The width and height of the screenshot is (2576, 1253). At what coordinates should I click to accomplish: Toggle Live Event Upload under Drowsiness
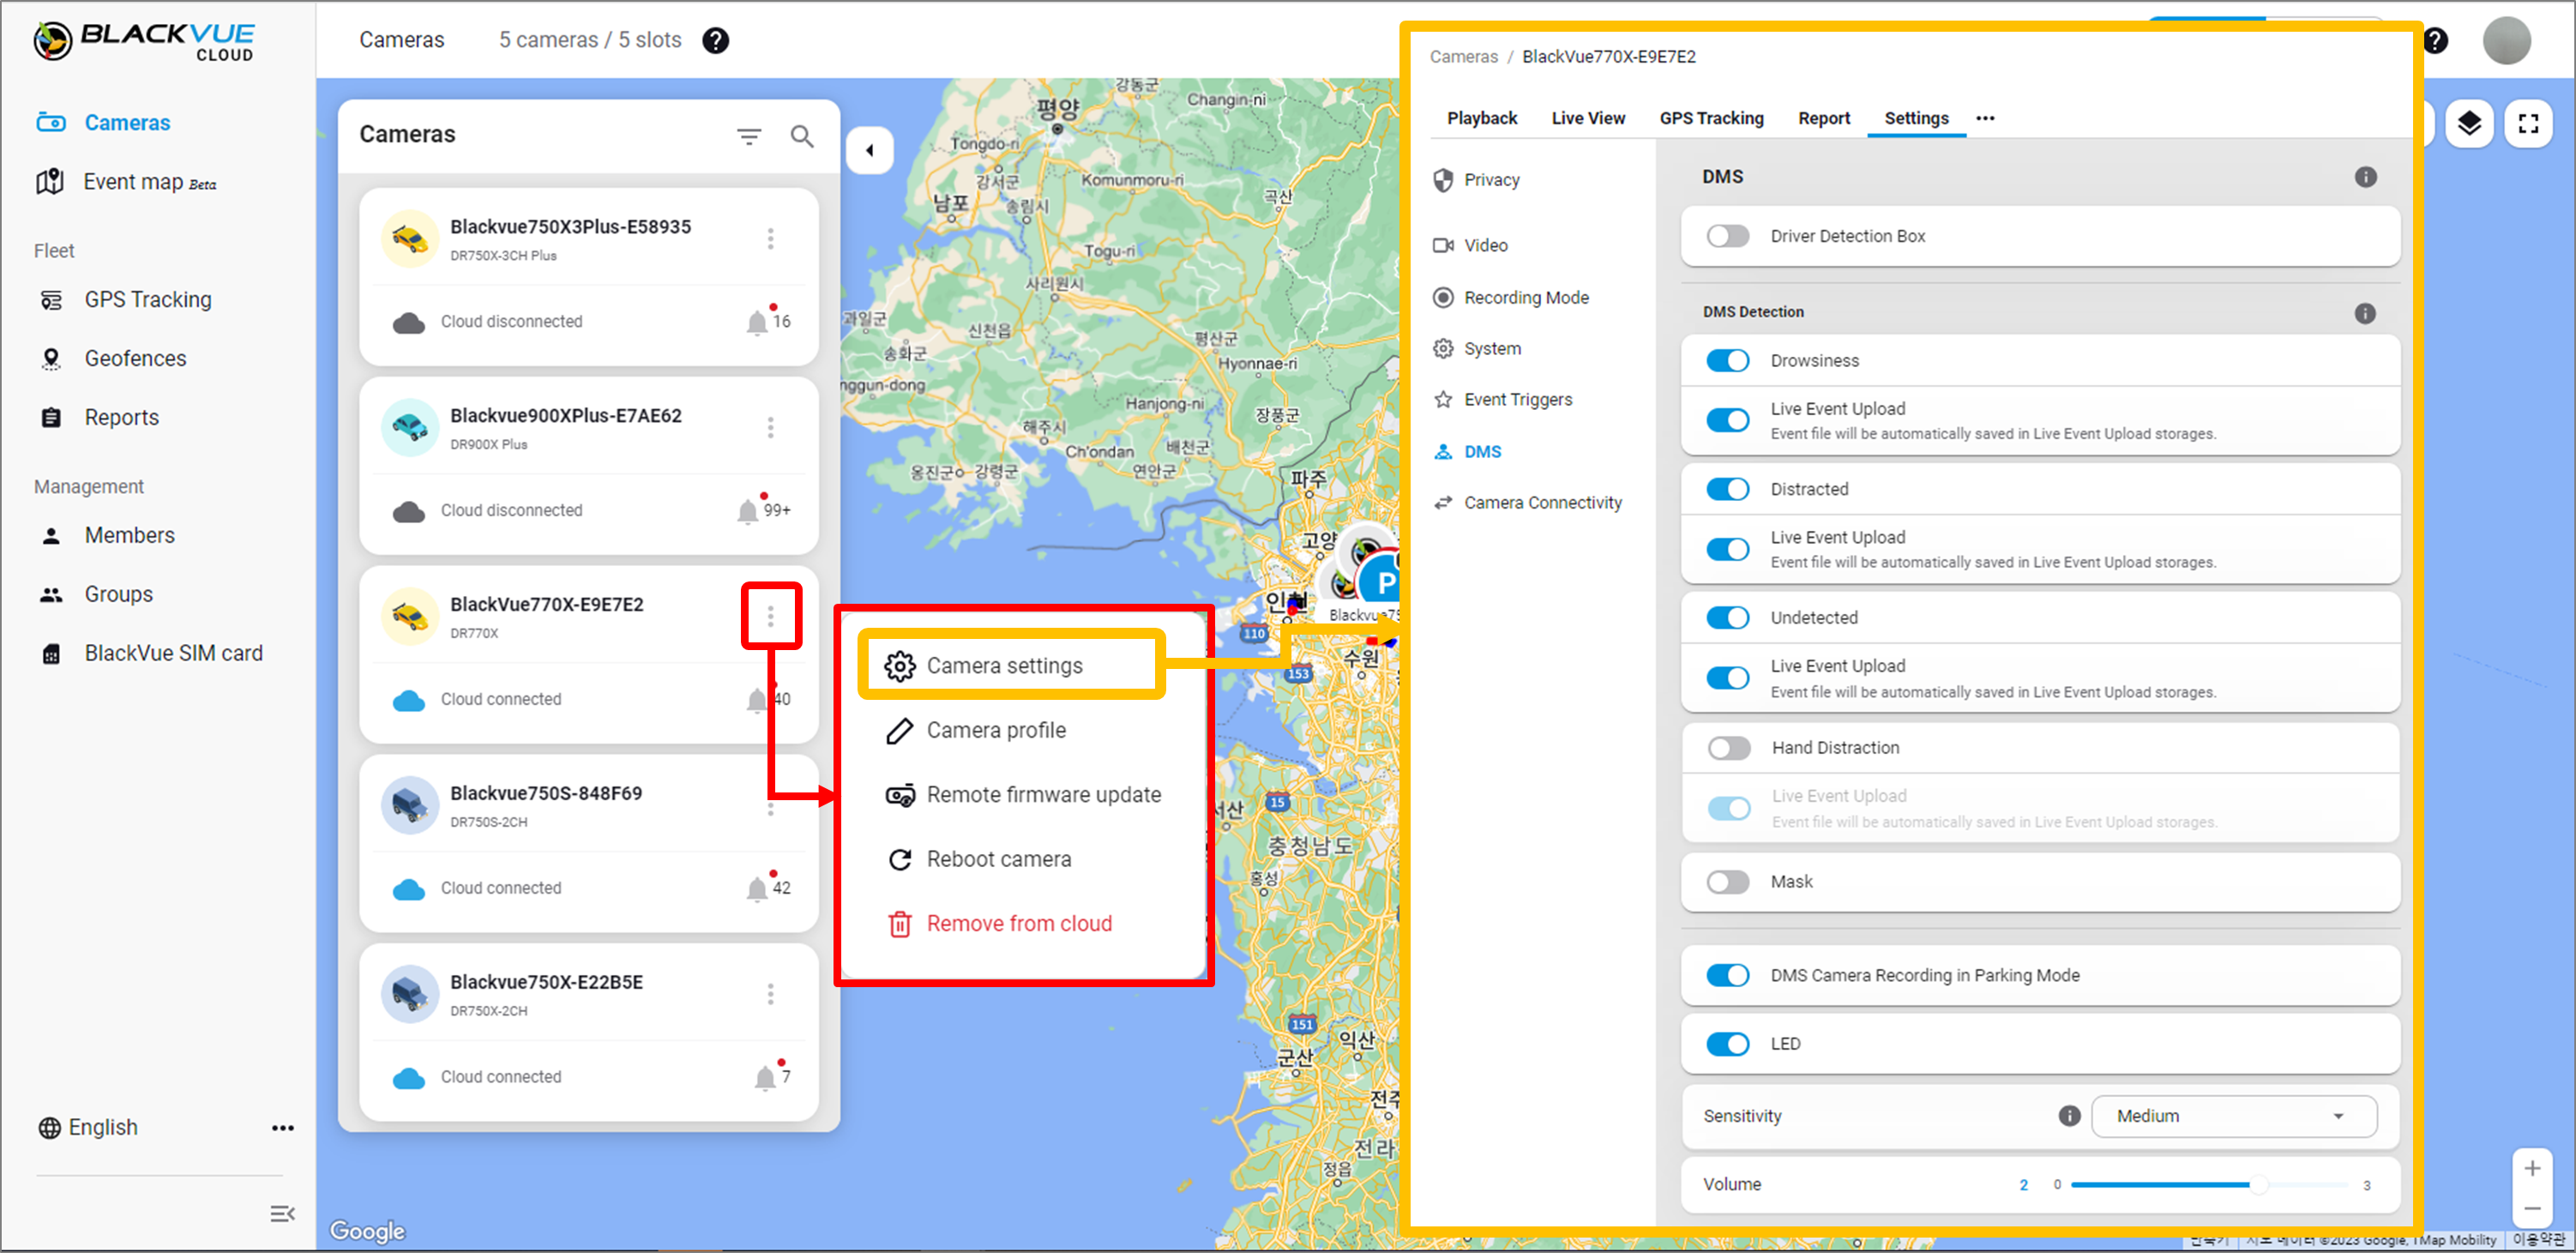coord(1727,421)
